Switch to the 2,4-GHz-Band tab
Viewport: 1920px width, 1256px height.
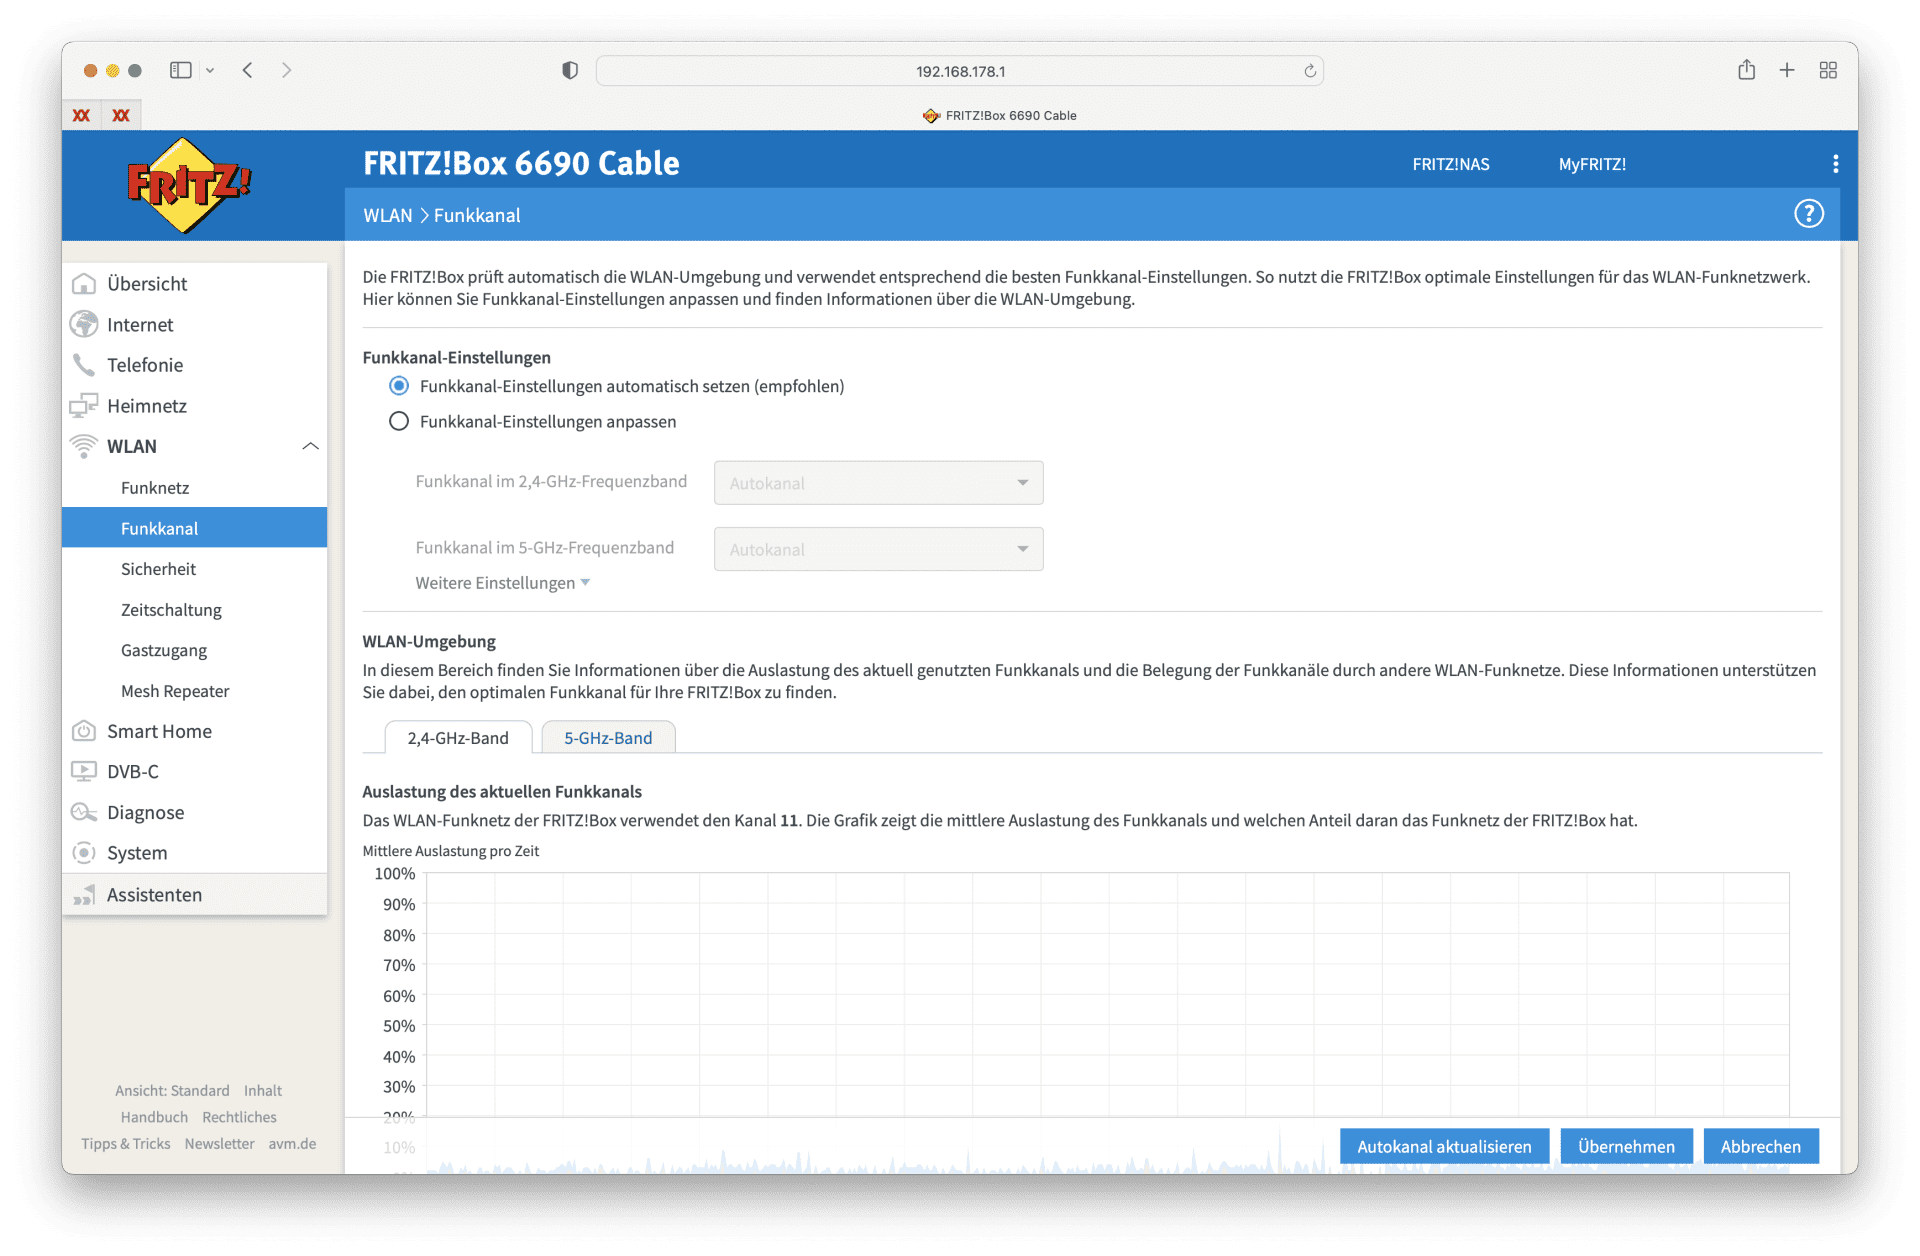[x=458, y=737]
